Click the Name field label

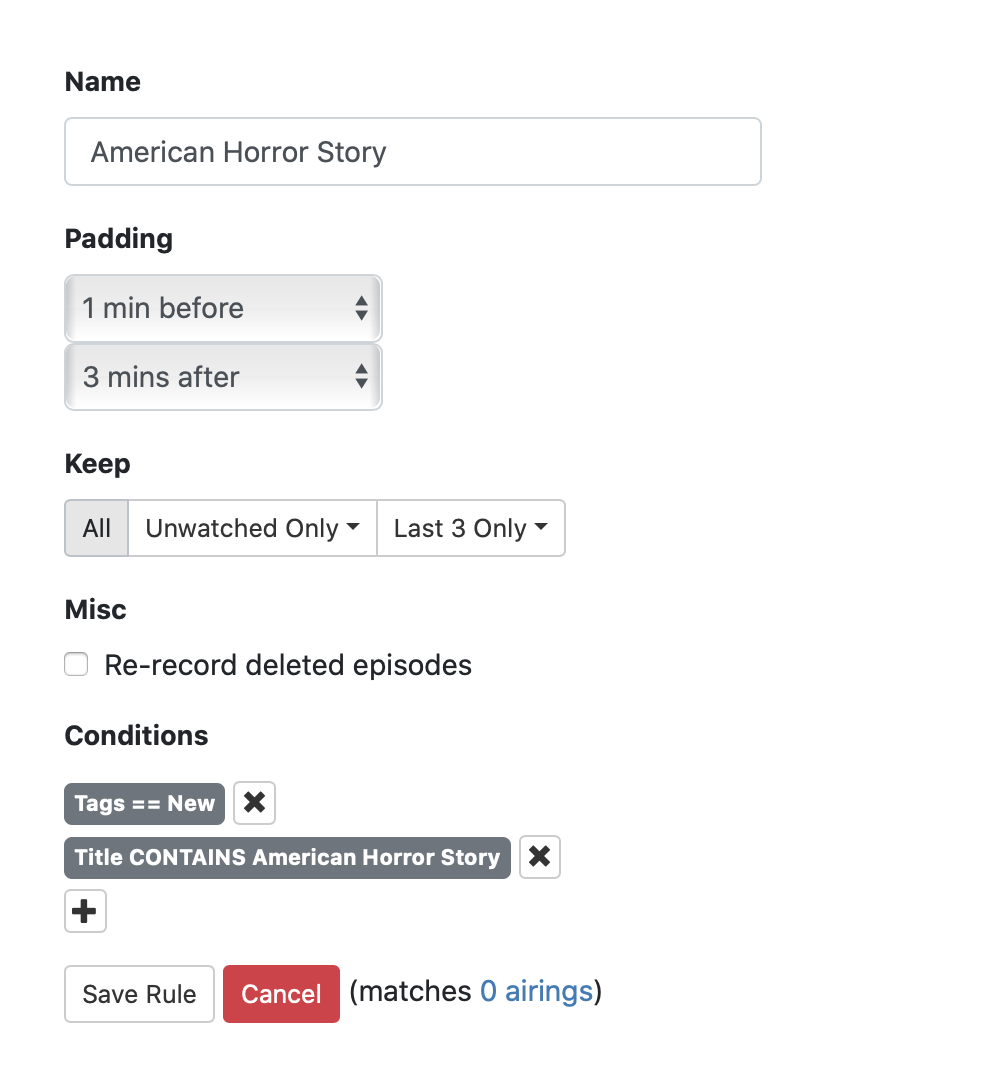[x=102, y=82]
